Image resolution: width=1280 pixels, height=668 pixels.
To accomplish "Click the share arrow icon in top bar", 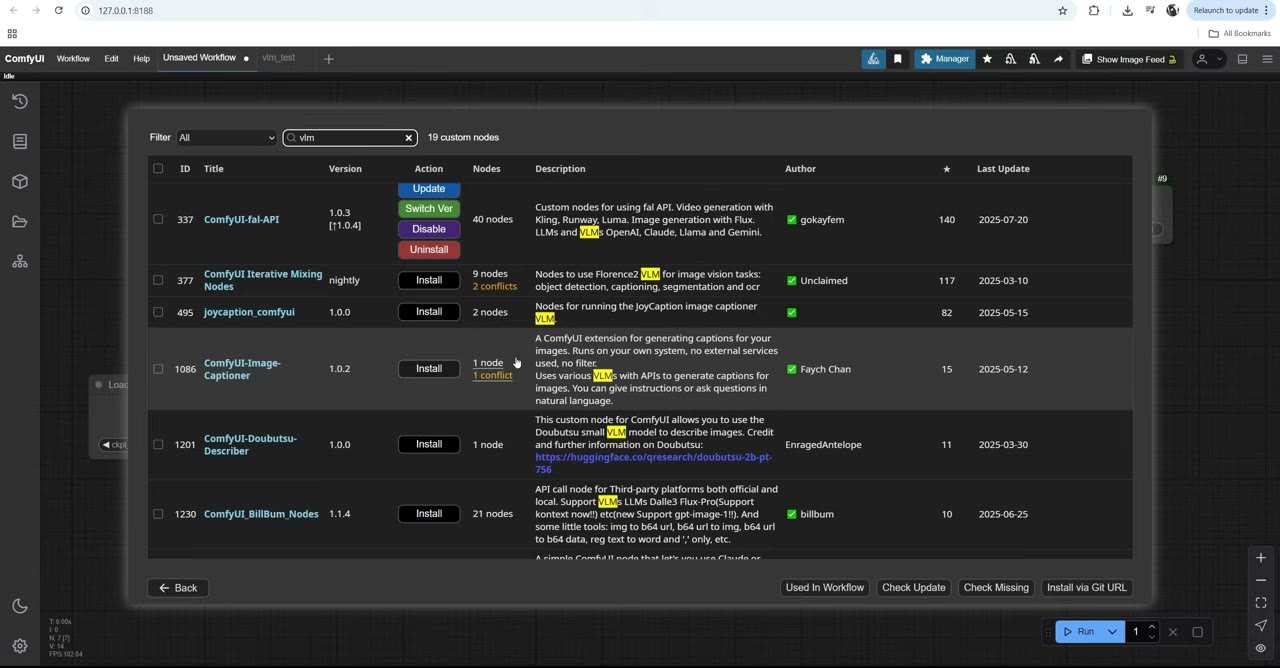I will (x=1058, y=59).
